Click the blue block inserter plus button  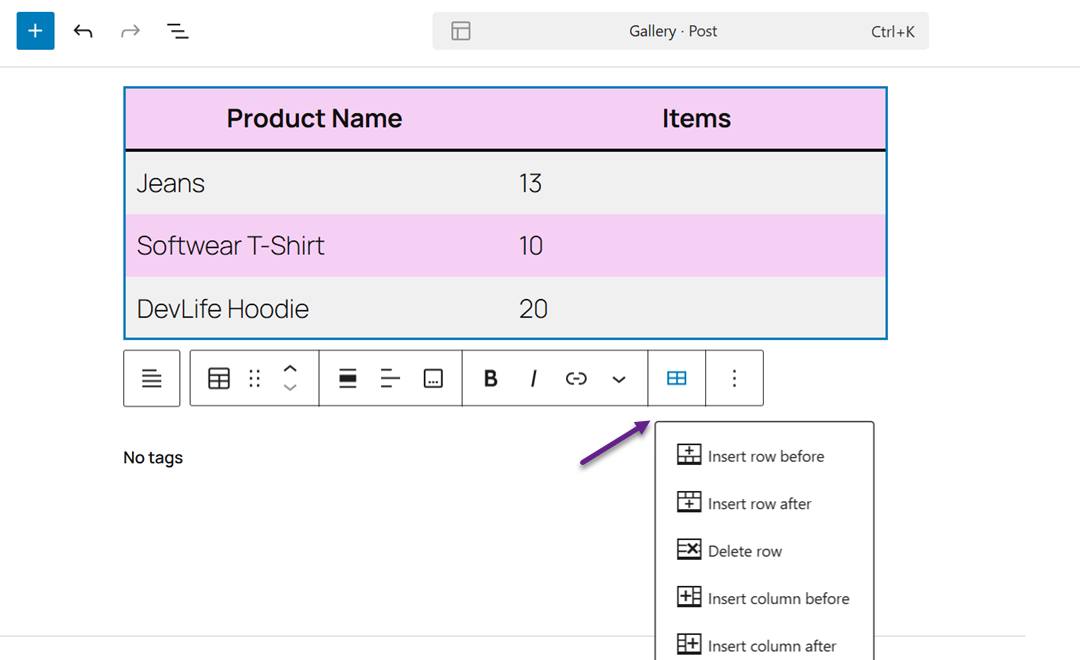click(35, 31)
